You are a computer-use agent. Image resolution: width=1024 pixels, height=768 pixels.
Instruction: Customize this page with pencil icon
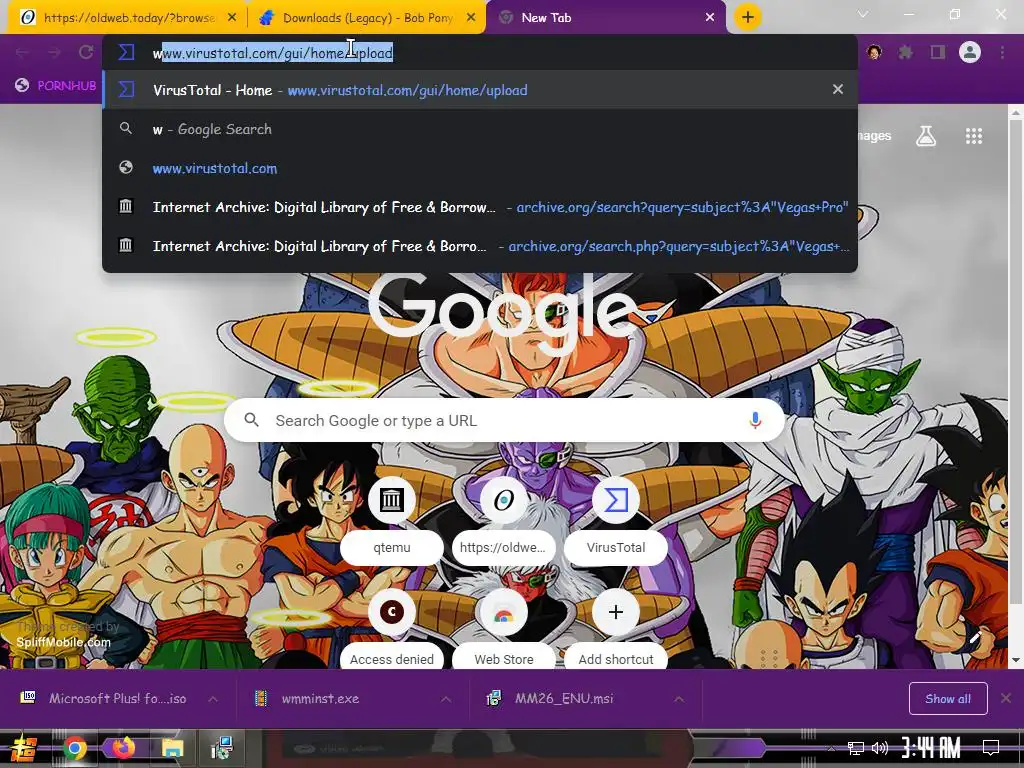click(976, 637)
